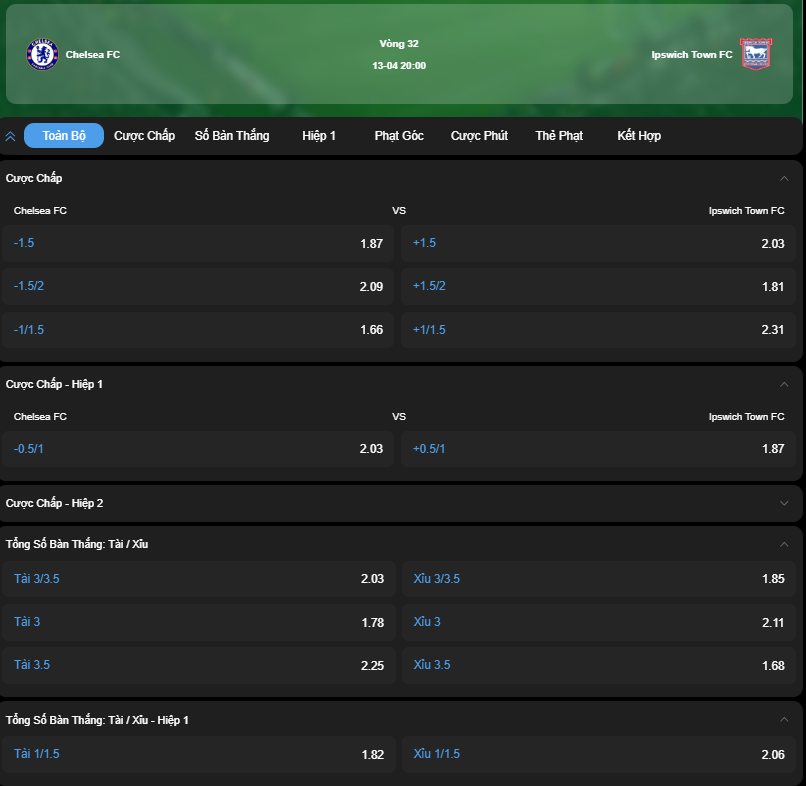Open the Phạt Góc tab
Image resolution: width=806 pixels, height=786 pixels.
[399, 136]
